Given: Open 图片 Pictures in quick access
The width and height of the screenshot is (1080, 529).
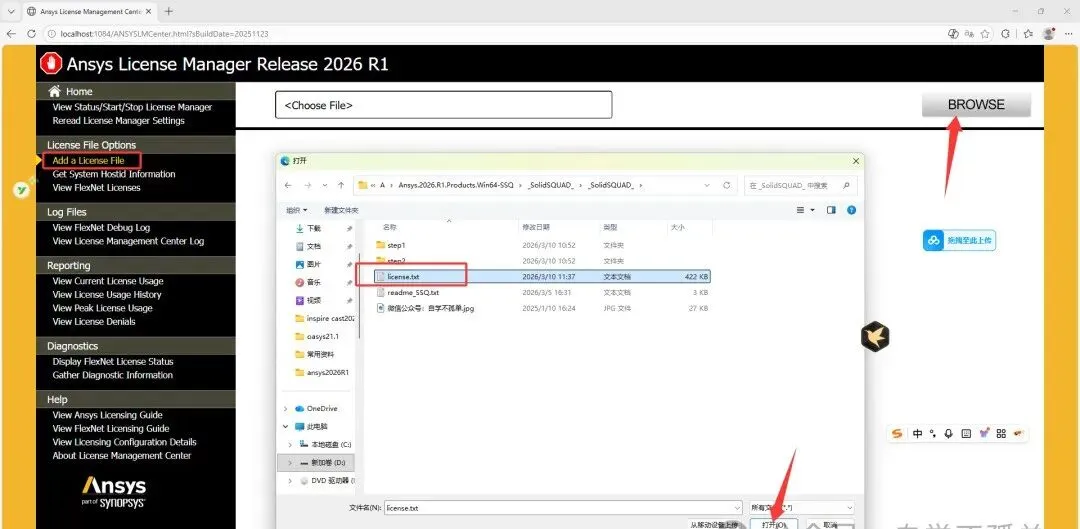Looking at the screenshot, I should tap(314, 264).
